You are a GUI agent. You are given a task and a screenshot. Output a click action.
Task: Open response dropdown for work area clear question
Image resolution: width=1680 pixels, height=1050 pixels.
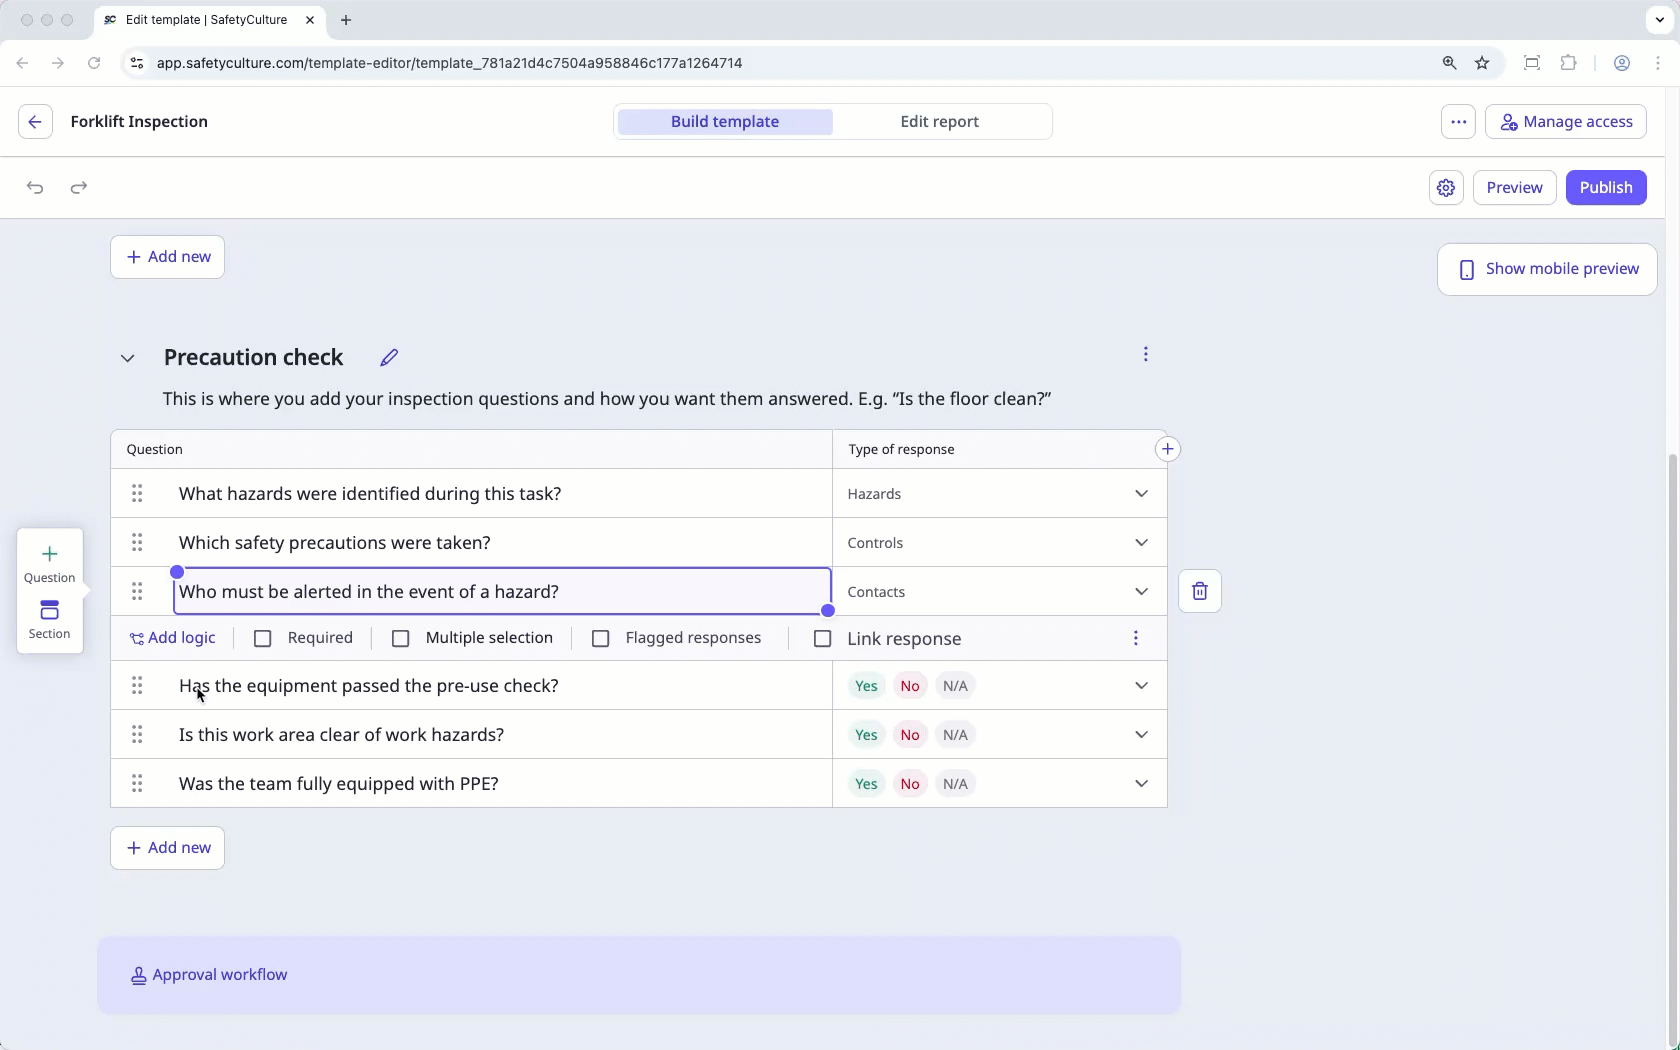1141,735
